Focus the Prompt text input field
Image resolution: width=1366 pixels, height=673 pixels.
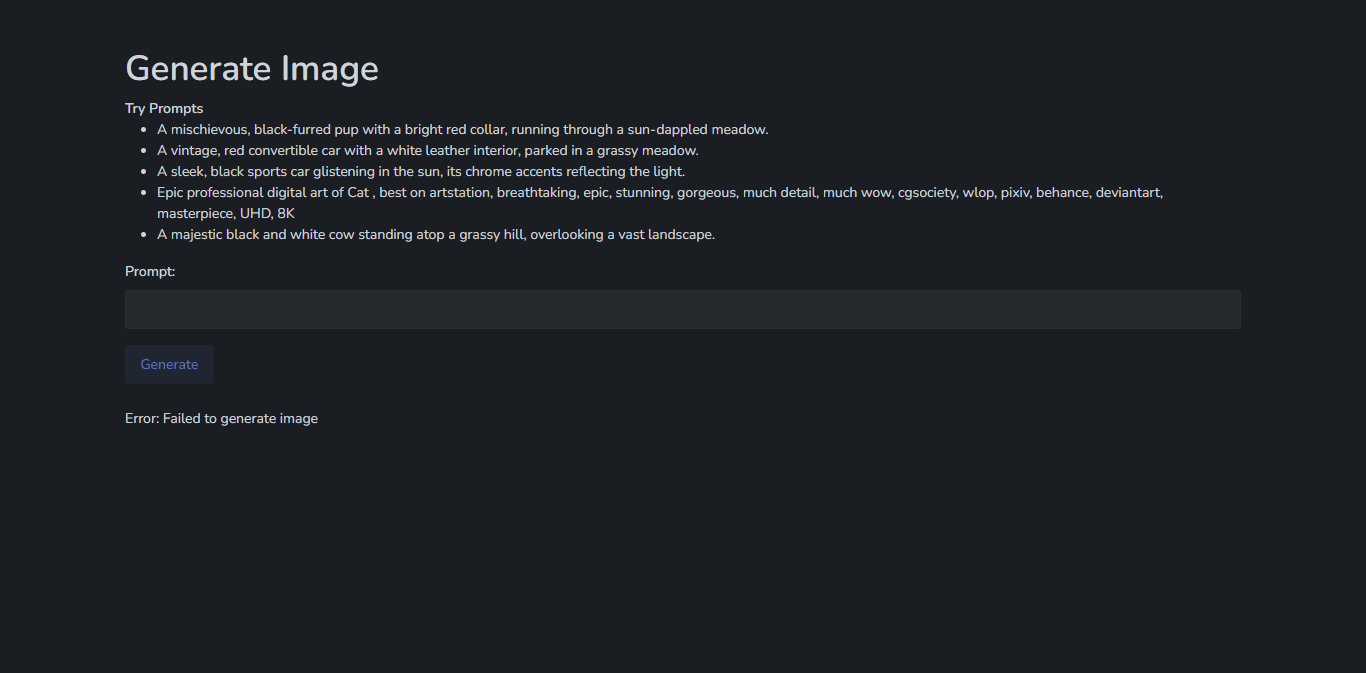[683, 309]
